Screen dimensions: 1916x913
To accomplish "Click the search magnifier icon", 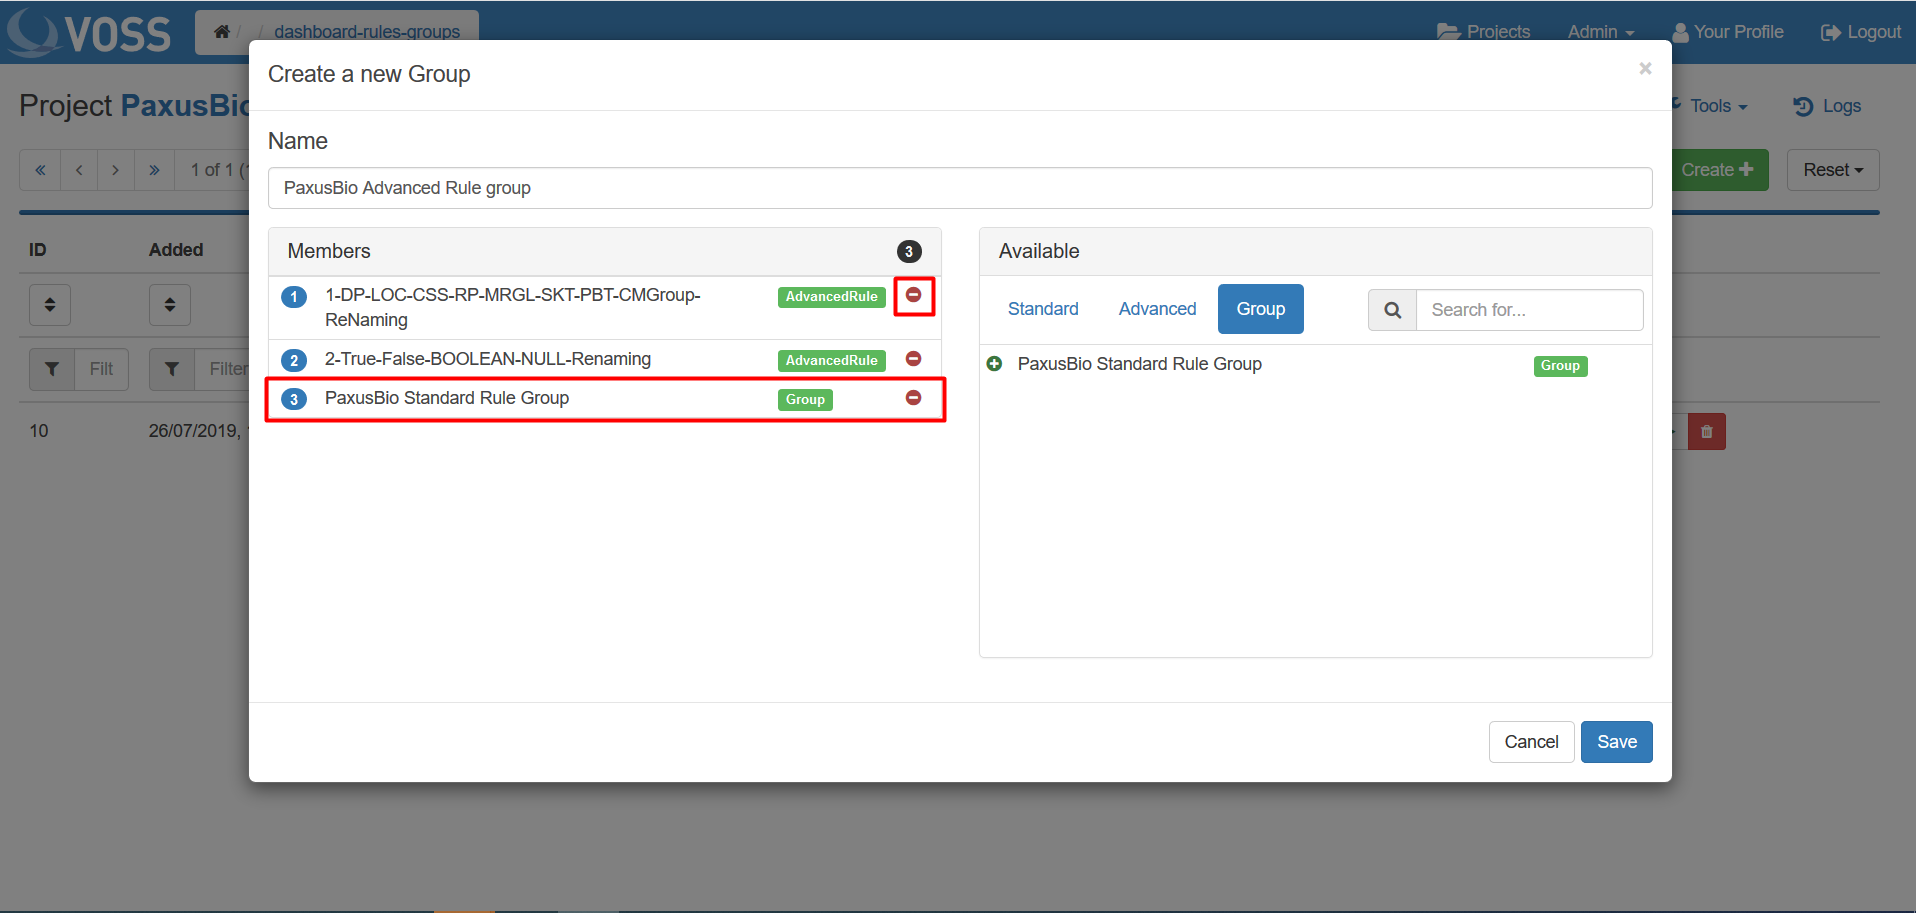I will 1392,310.
